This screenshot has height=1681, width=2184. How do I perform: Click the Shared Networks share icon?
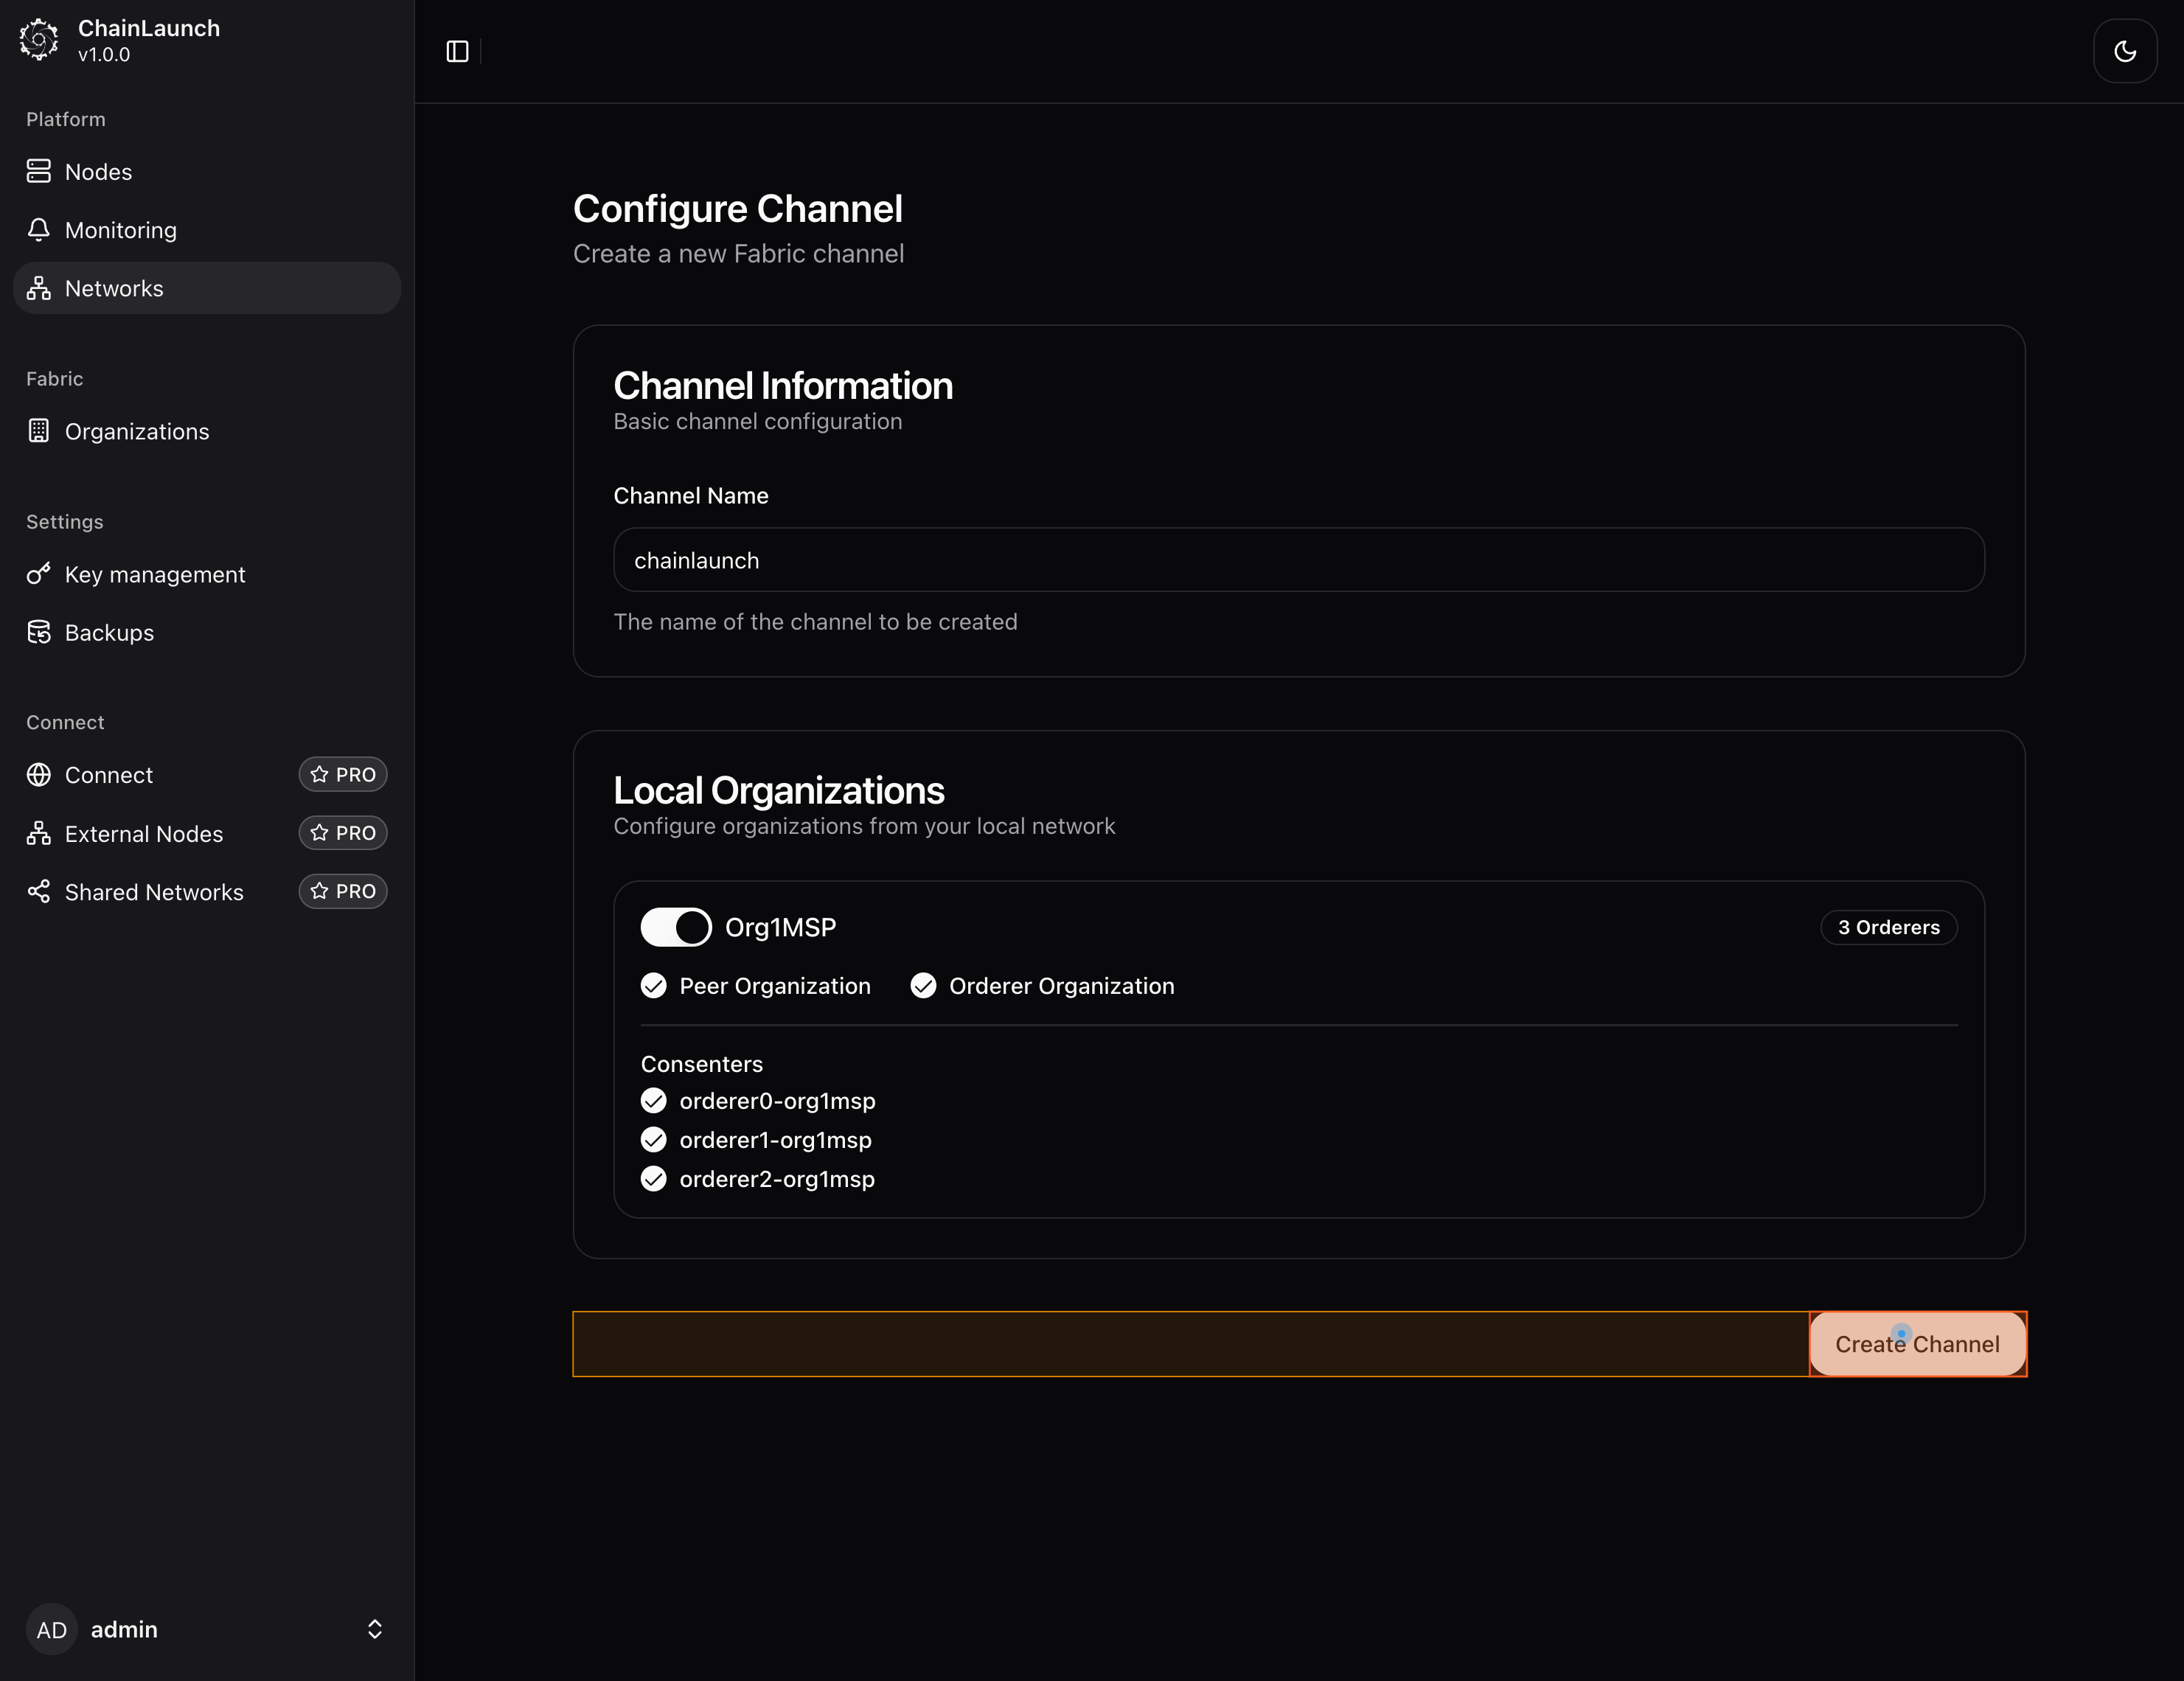(x=39, y=891)
